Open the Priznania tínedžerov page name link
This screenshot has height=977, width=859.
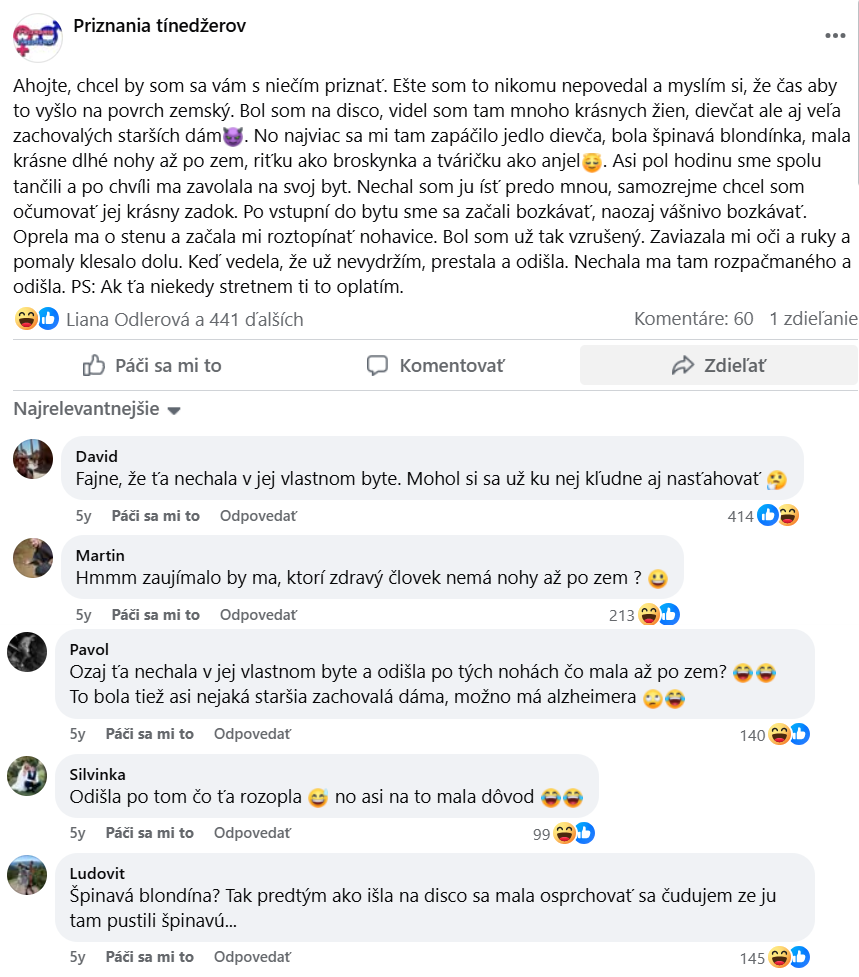(x=160, y=27)
